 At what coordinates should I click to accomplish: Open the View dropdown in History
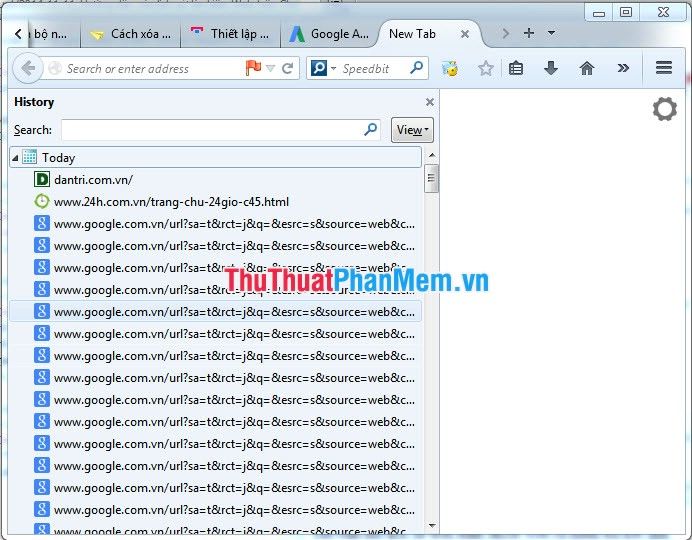click(412, 130)
